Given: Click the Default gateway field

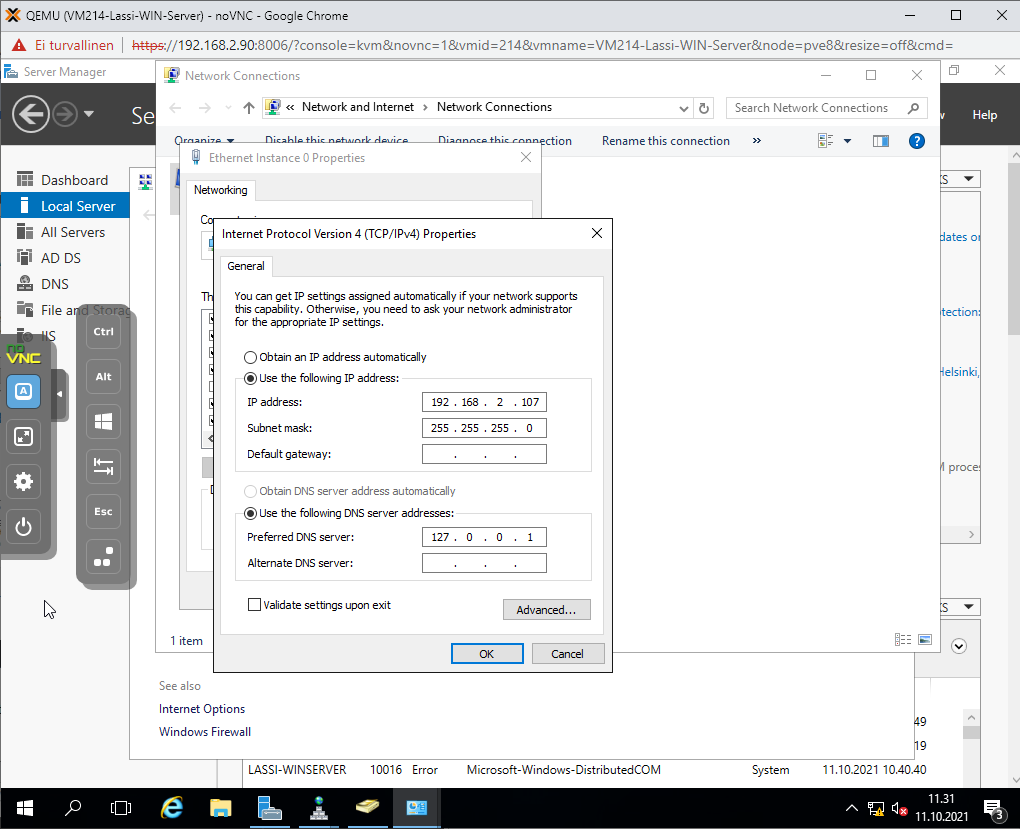Looking at the screenshot, I should click(484, 454).
